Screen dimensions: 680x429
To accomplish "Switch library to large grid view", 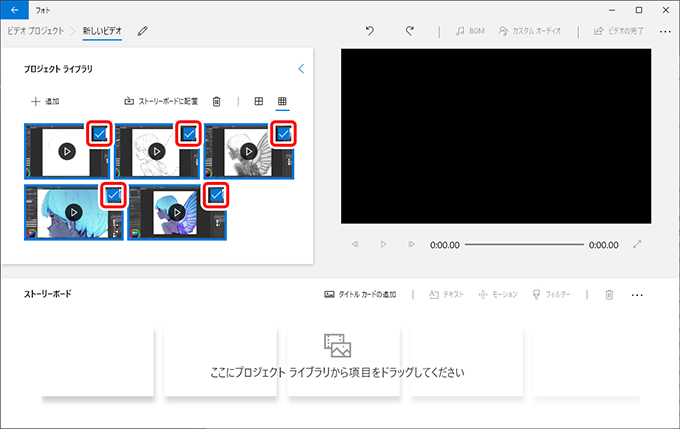I will 259,101.
